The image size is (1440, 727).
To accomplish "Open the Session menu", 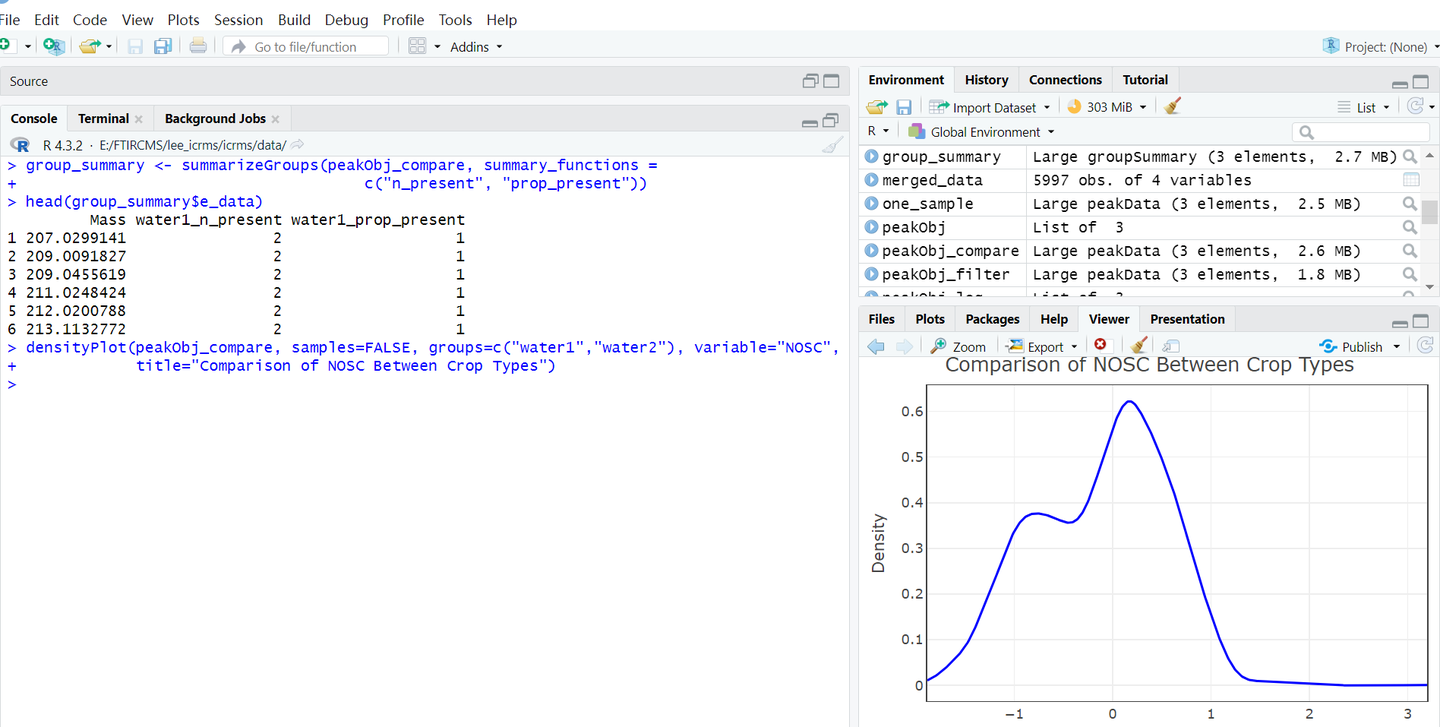I will pos(238,20).
